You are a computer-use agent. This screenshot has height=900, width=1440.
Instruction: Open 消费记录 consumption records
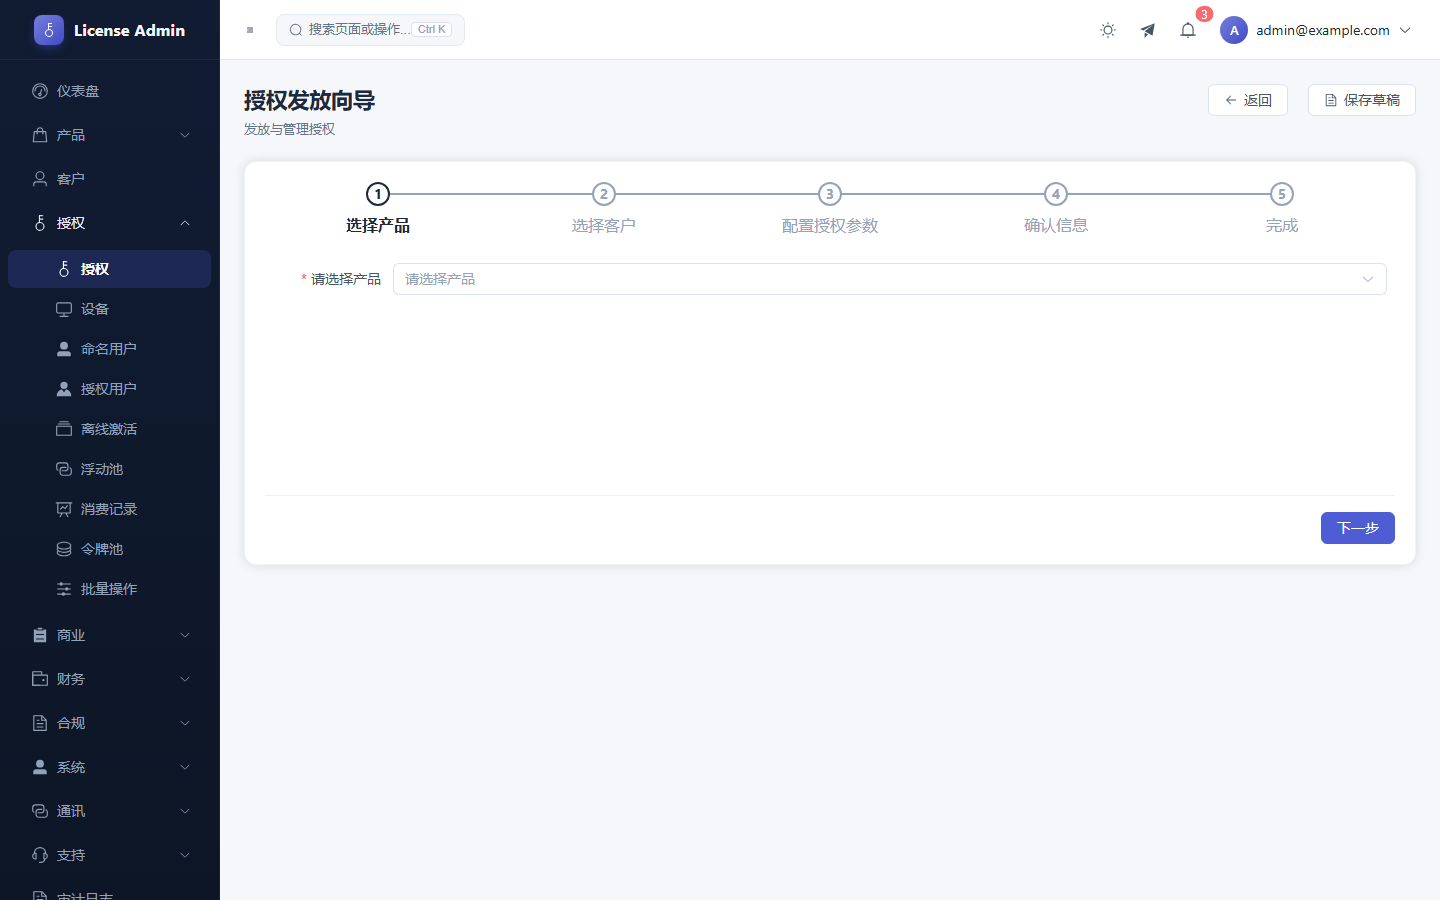pyautogui.click(x=110, y=509)
